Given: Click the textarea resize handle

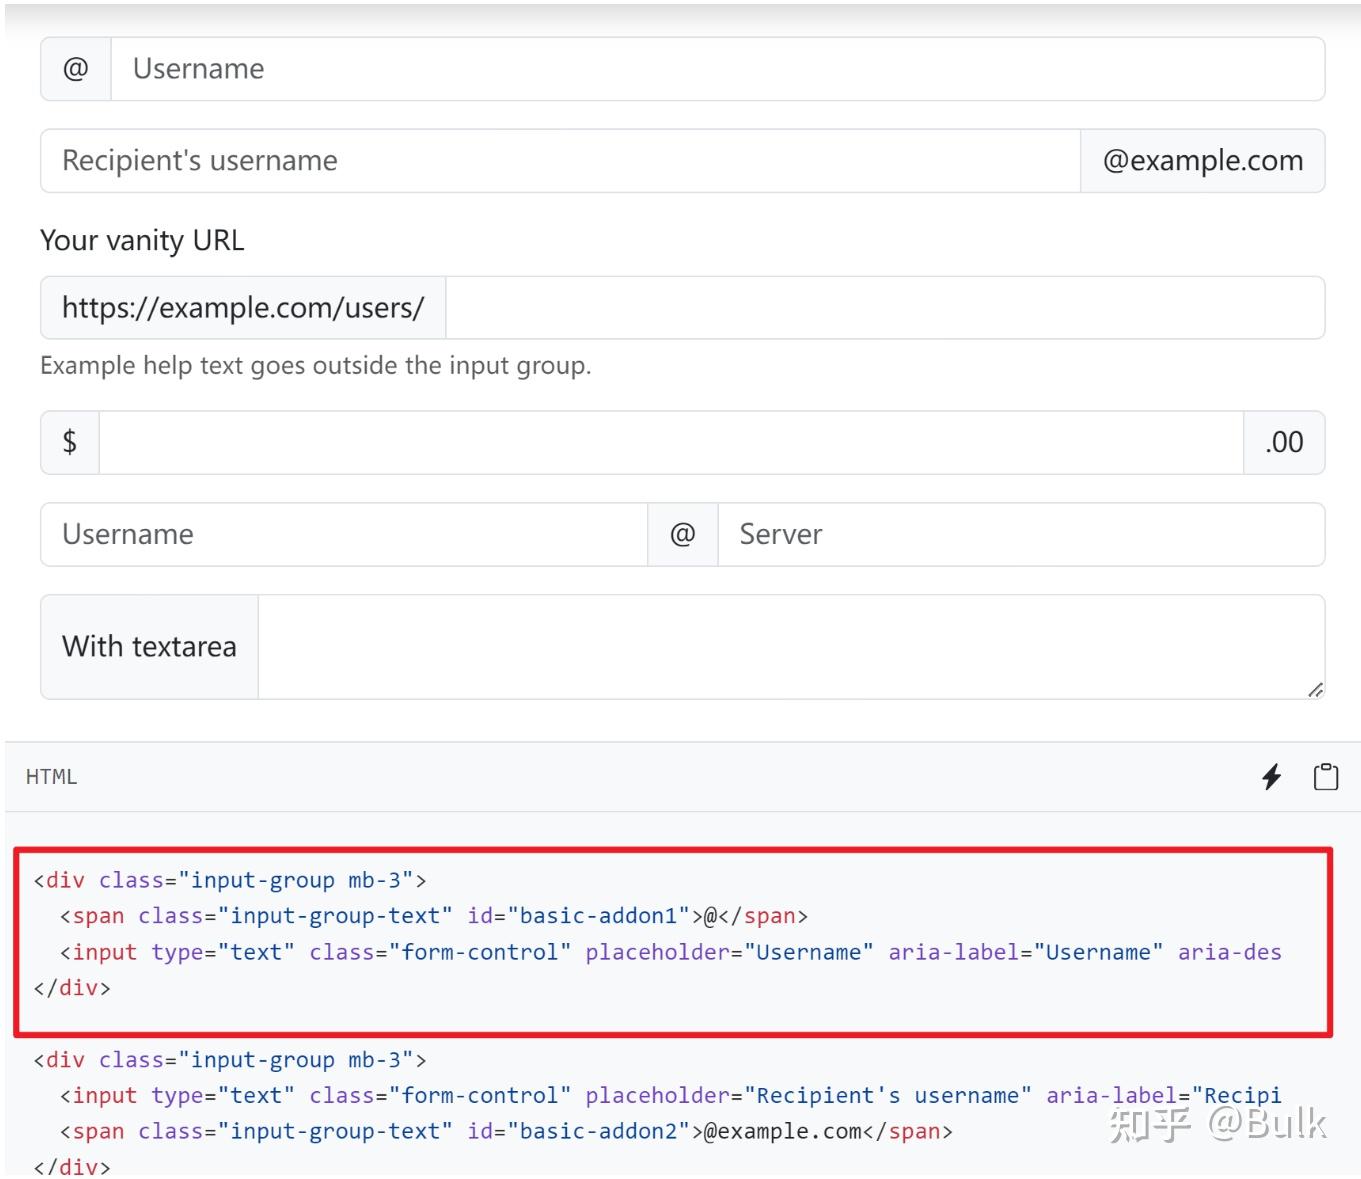Looking at the screenshot, I should 1316,690.
